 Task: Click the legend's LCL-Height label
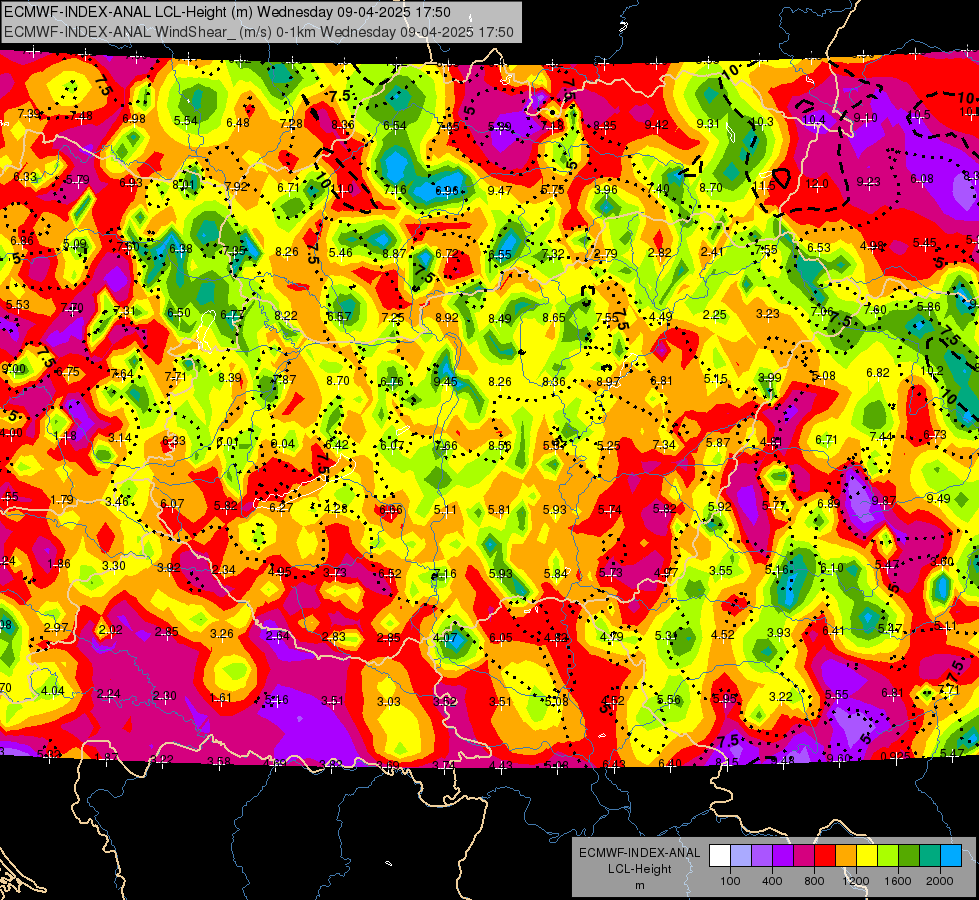639,869
